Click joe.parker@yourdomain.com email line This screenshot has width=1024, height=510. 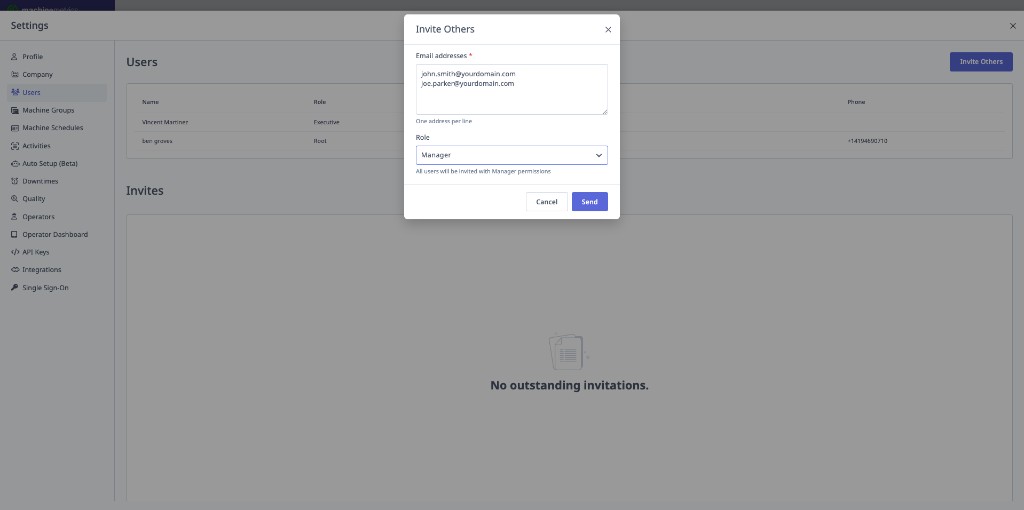[468, 84]
